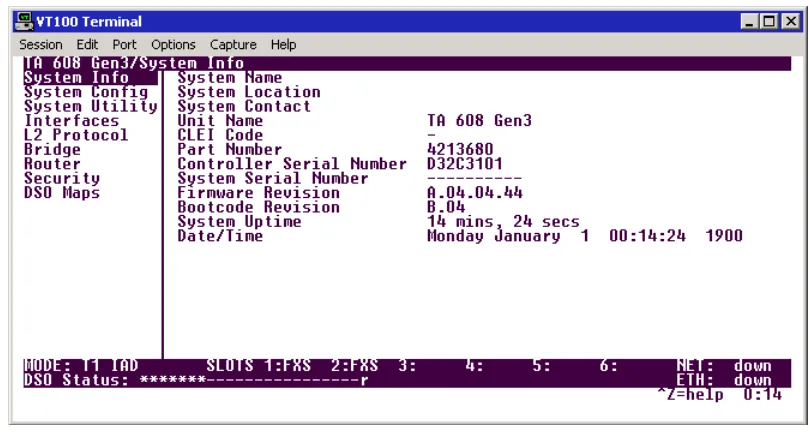The image size is (810, 438).
Task: Click serial value D32C3101
Action: click(465, 164)
